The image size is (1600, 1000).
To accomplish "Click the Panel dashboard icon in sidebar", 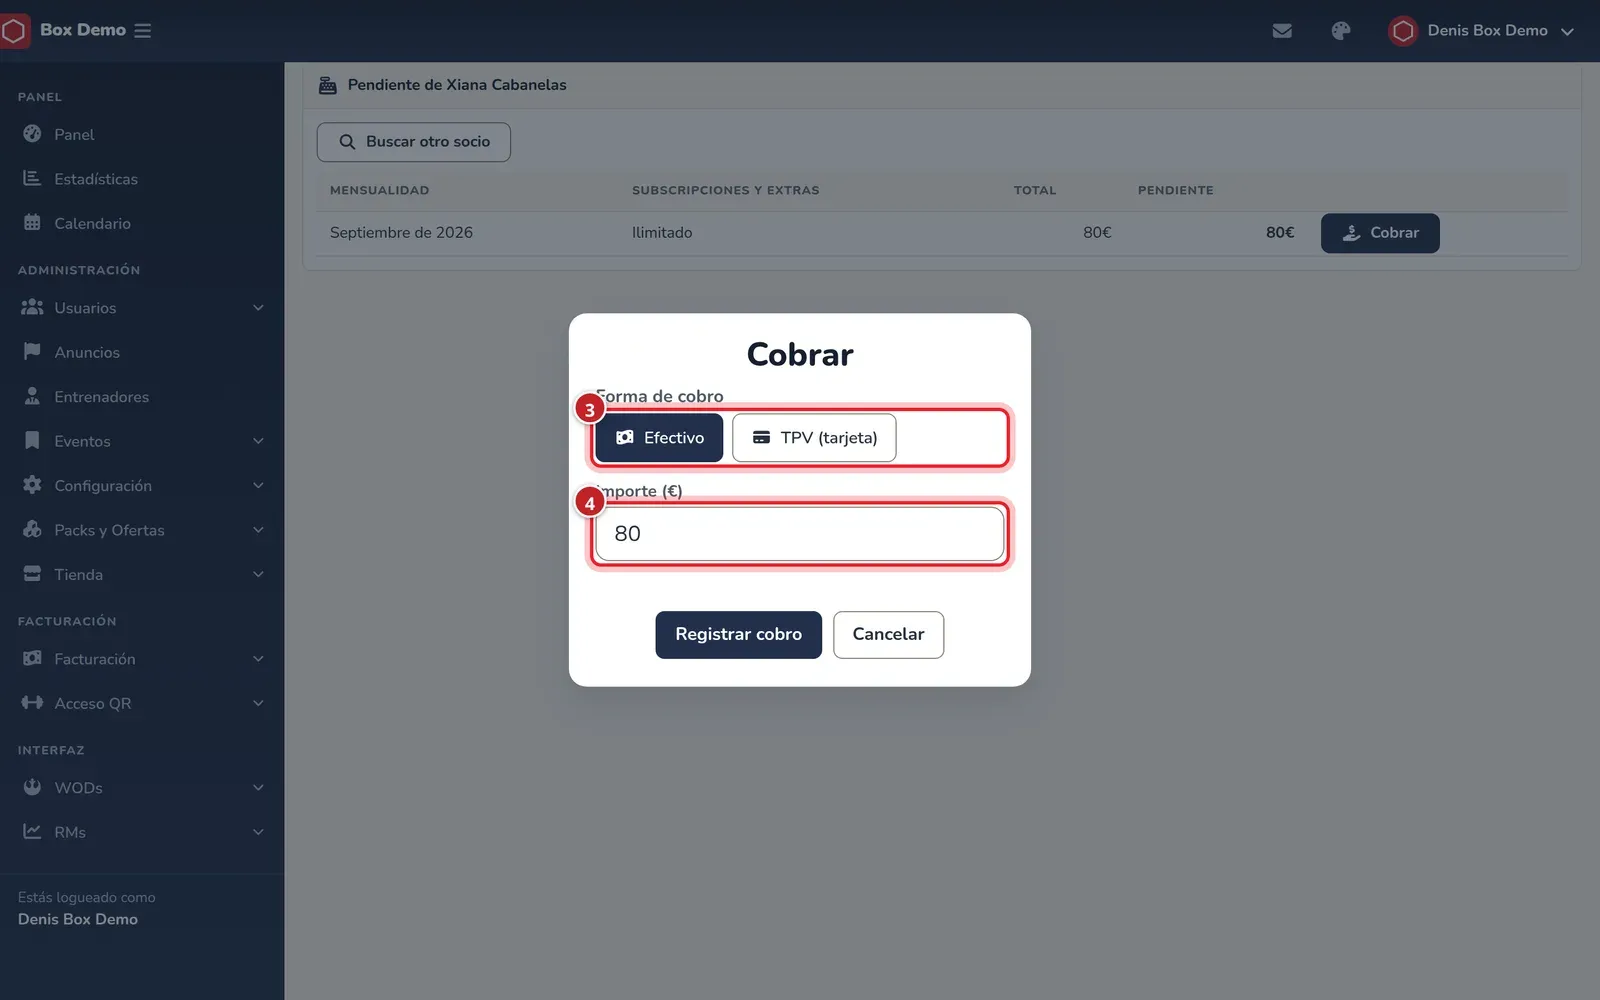I will pos(32,134).
